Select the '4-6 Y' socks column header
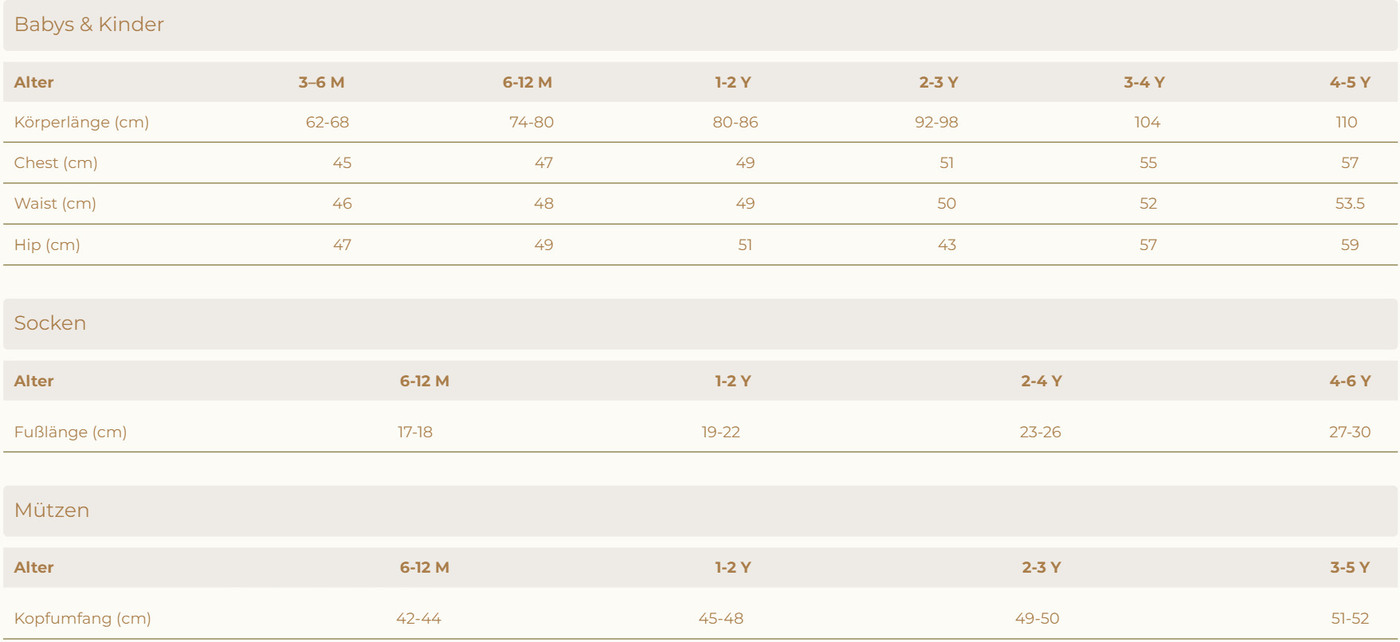The image size is (1400, 642). point(1349,381)
